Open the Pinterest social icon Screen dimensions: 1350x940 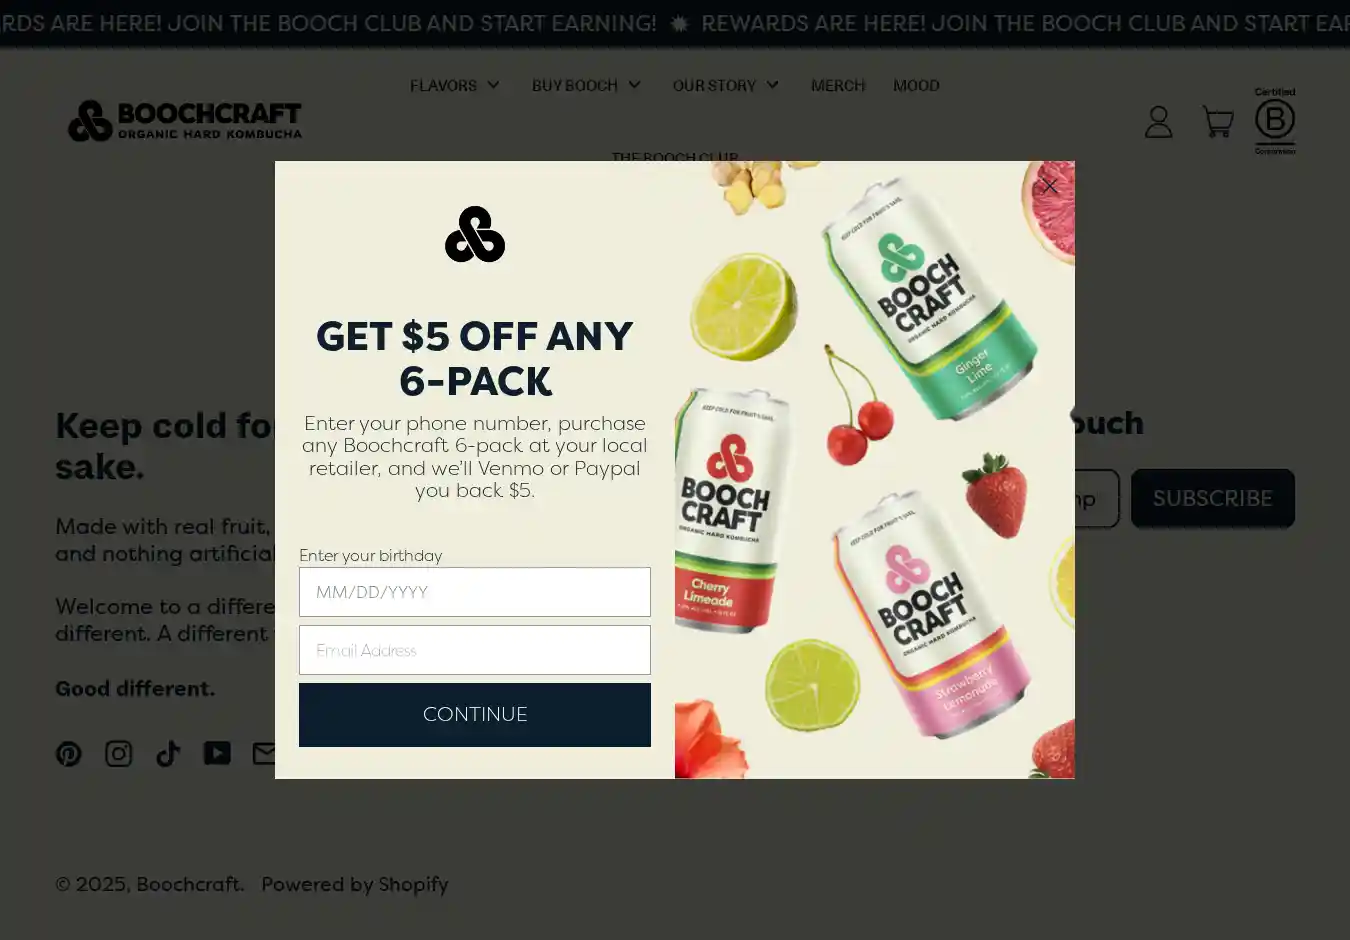(x=69, y=754)
